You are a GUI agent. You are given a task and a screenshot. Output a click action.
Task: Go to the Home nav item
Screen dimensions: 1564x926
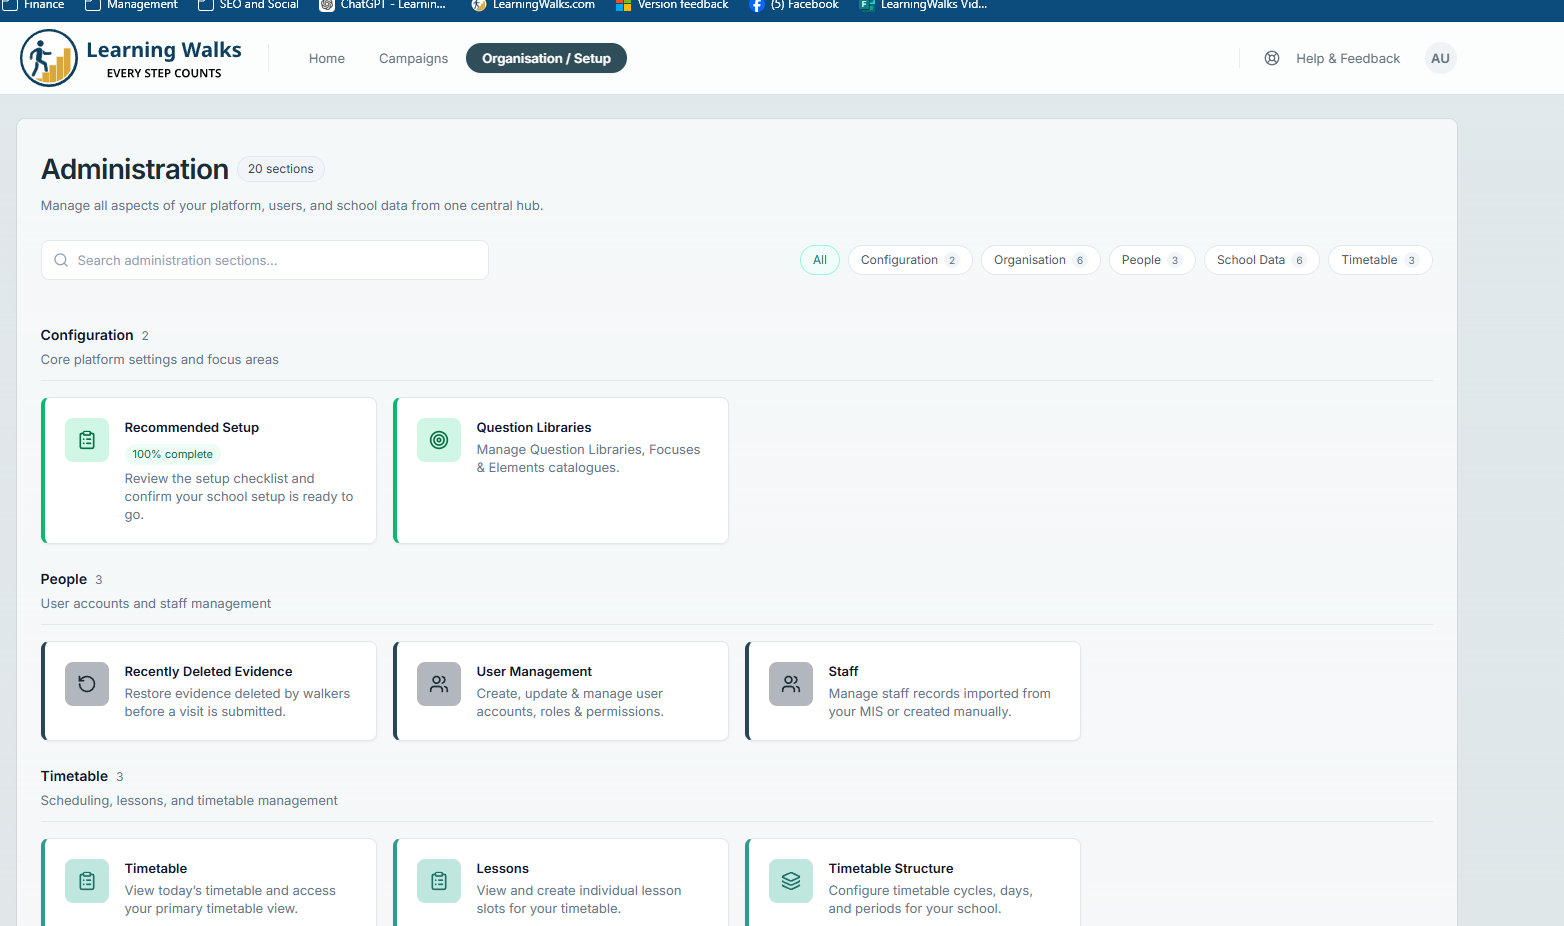pyautogui.click(x=327, y=59)
